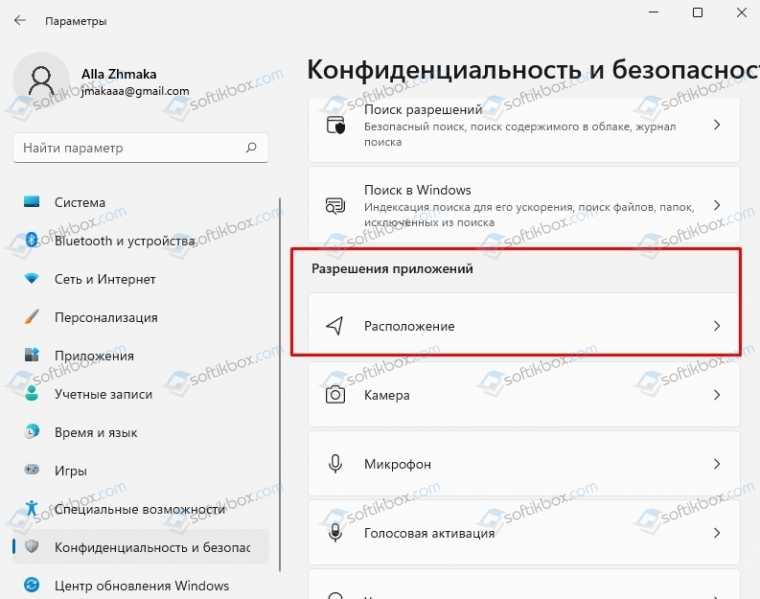This screenshot has width=760, height=599.
Task: Expand Поиск разрешений via its chevron
Action: [x=717, y=125]
